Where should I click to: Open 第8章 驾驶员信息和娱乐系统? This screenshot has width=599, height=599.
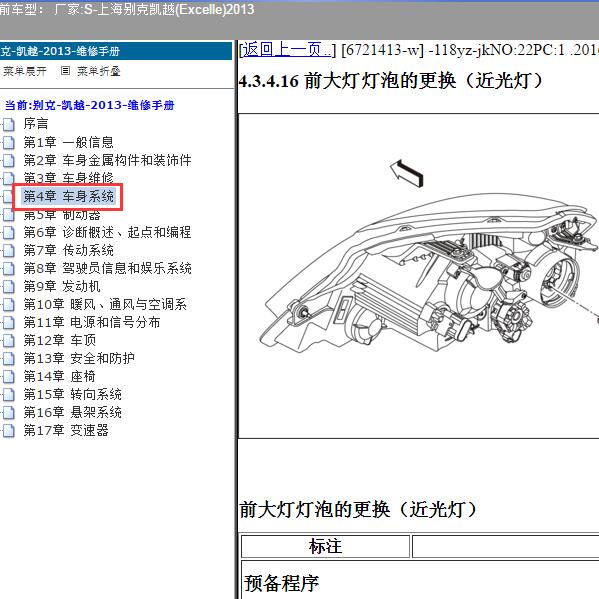pyautogui.click(x=107, y=268)
